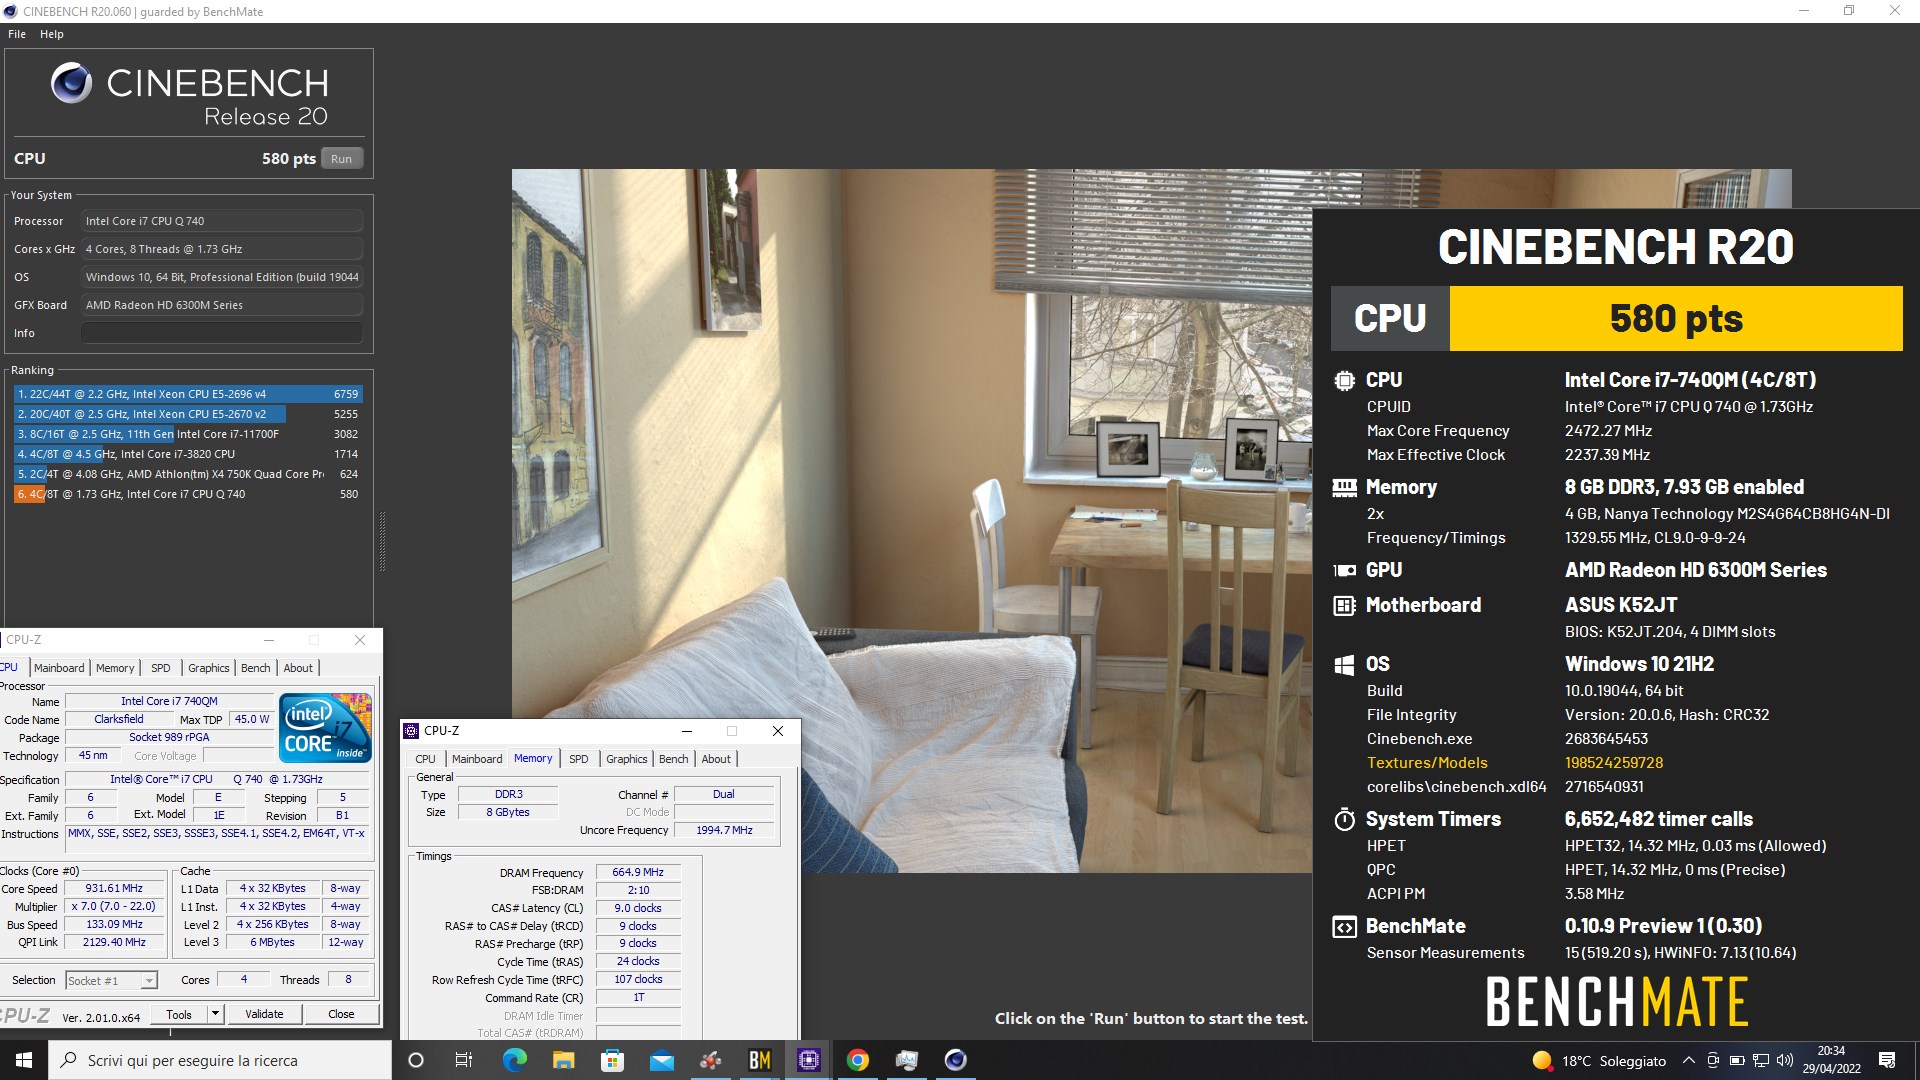
Task: Select Mainboard tab in front CPU-Z window
Action: pyautogui.click(x=477, y=759)
